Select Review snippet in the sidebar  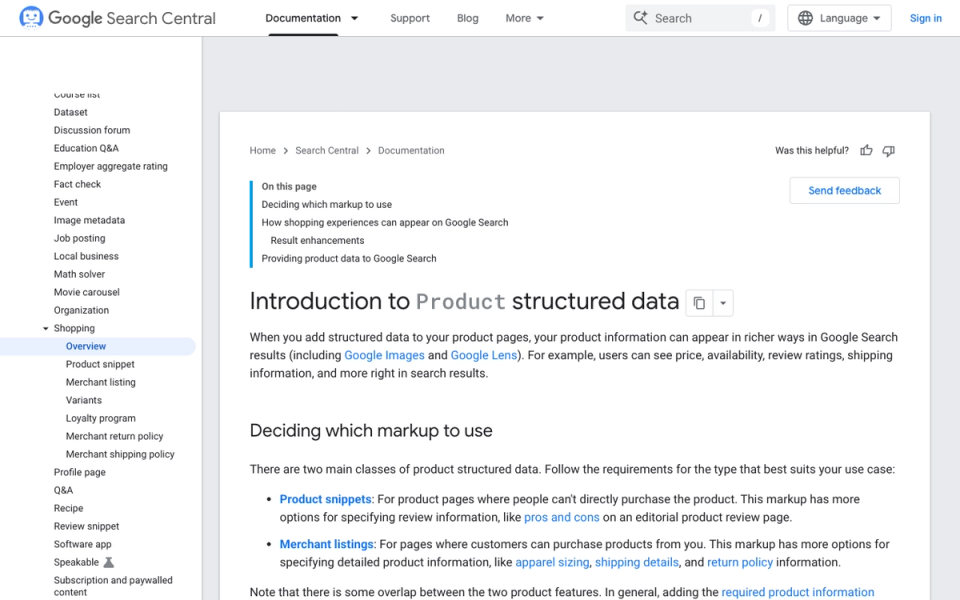pyautogui.click(x=86, y=527)
